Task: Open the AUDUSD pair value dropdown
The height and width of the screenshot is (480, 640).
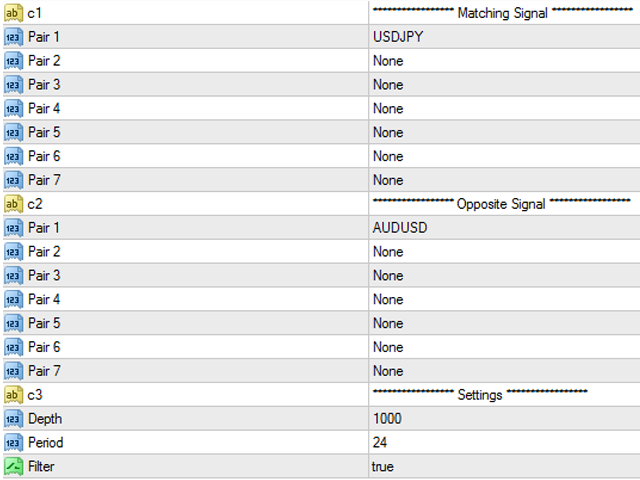Action: (x=504, y=228)
